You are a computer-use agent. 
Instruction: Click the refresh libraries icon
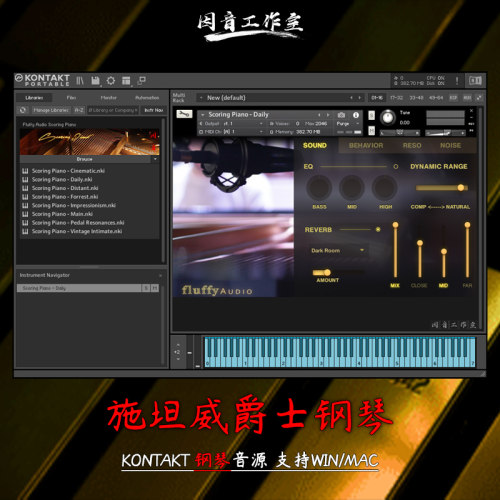click(x=23, y=110)
